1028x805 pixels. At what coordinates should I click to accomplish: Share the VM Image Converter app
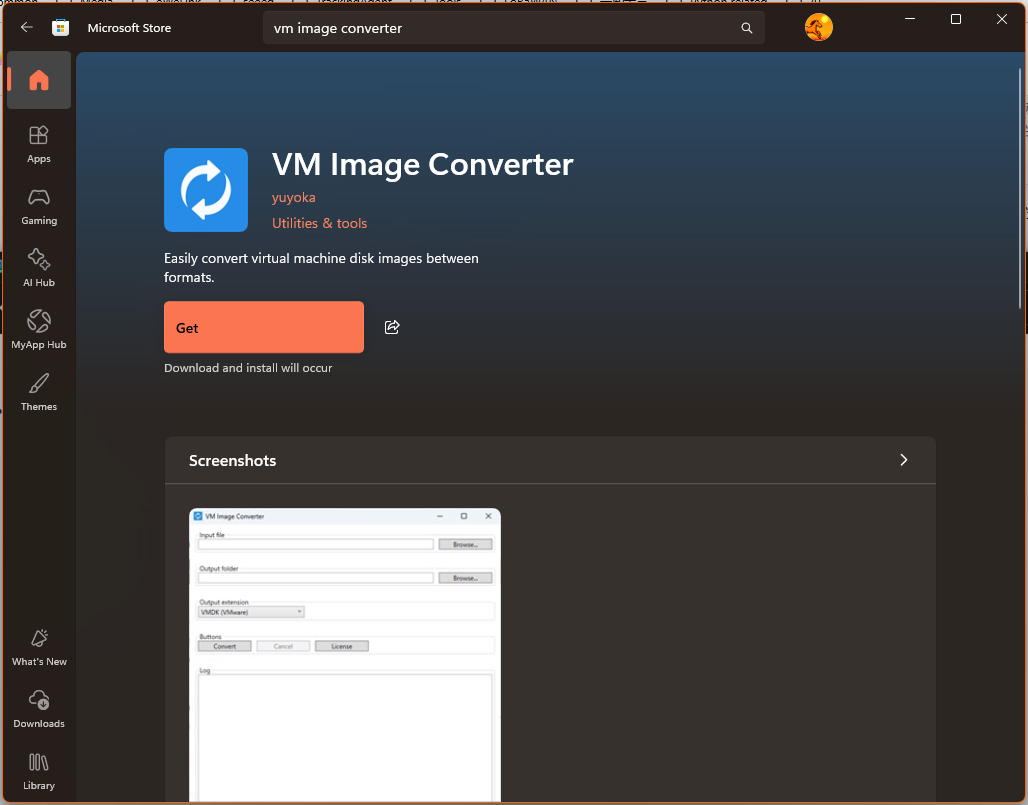[x=392, y=327]
